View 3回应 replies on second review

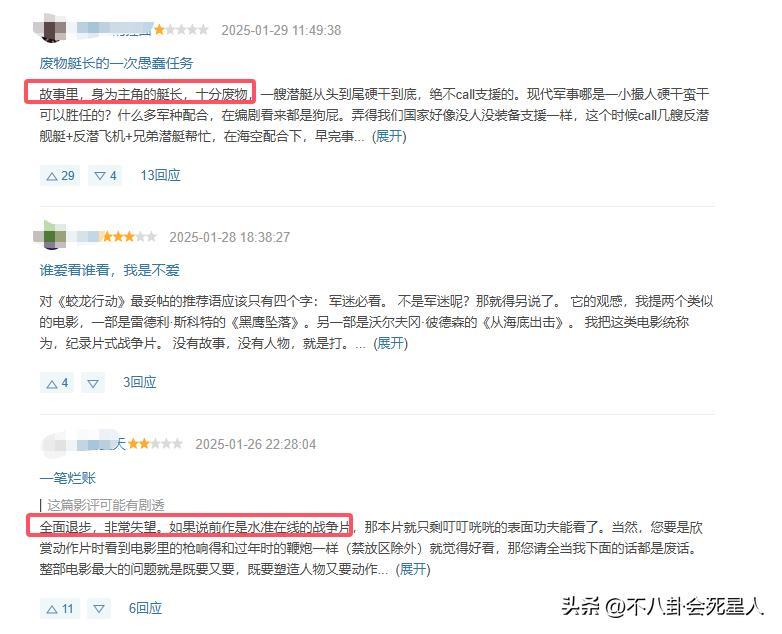click(140, 383)
